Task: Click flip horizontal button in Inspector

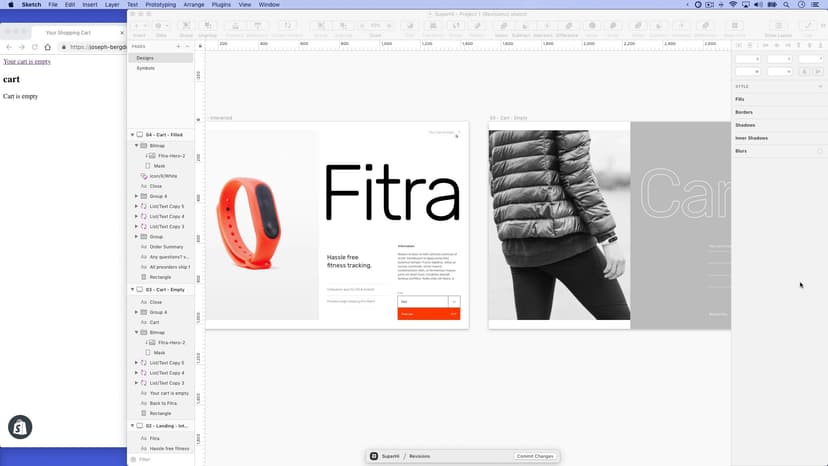Action: (805, 71)
